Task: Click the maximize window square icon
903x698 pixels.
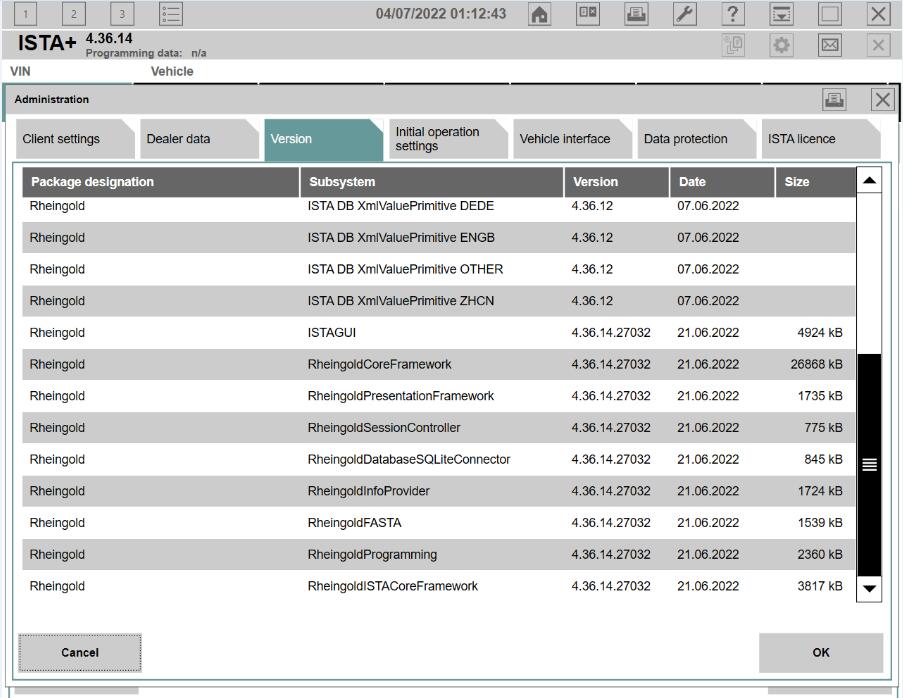Action: pos(830,14)
